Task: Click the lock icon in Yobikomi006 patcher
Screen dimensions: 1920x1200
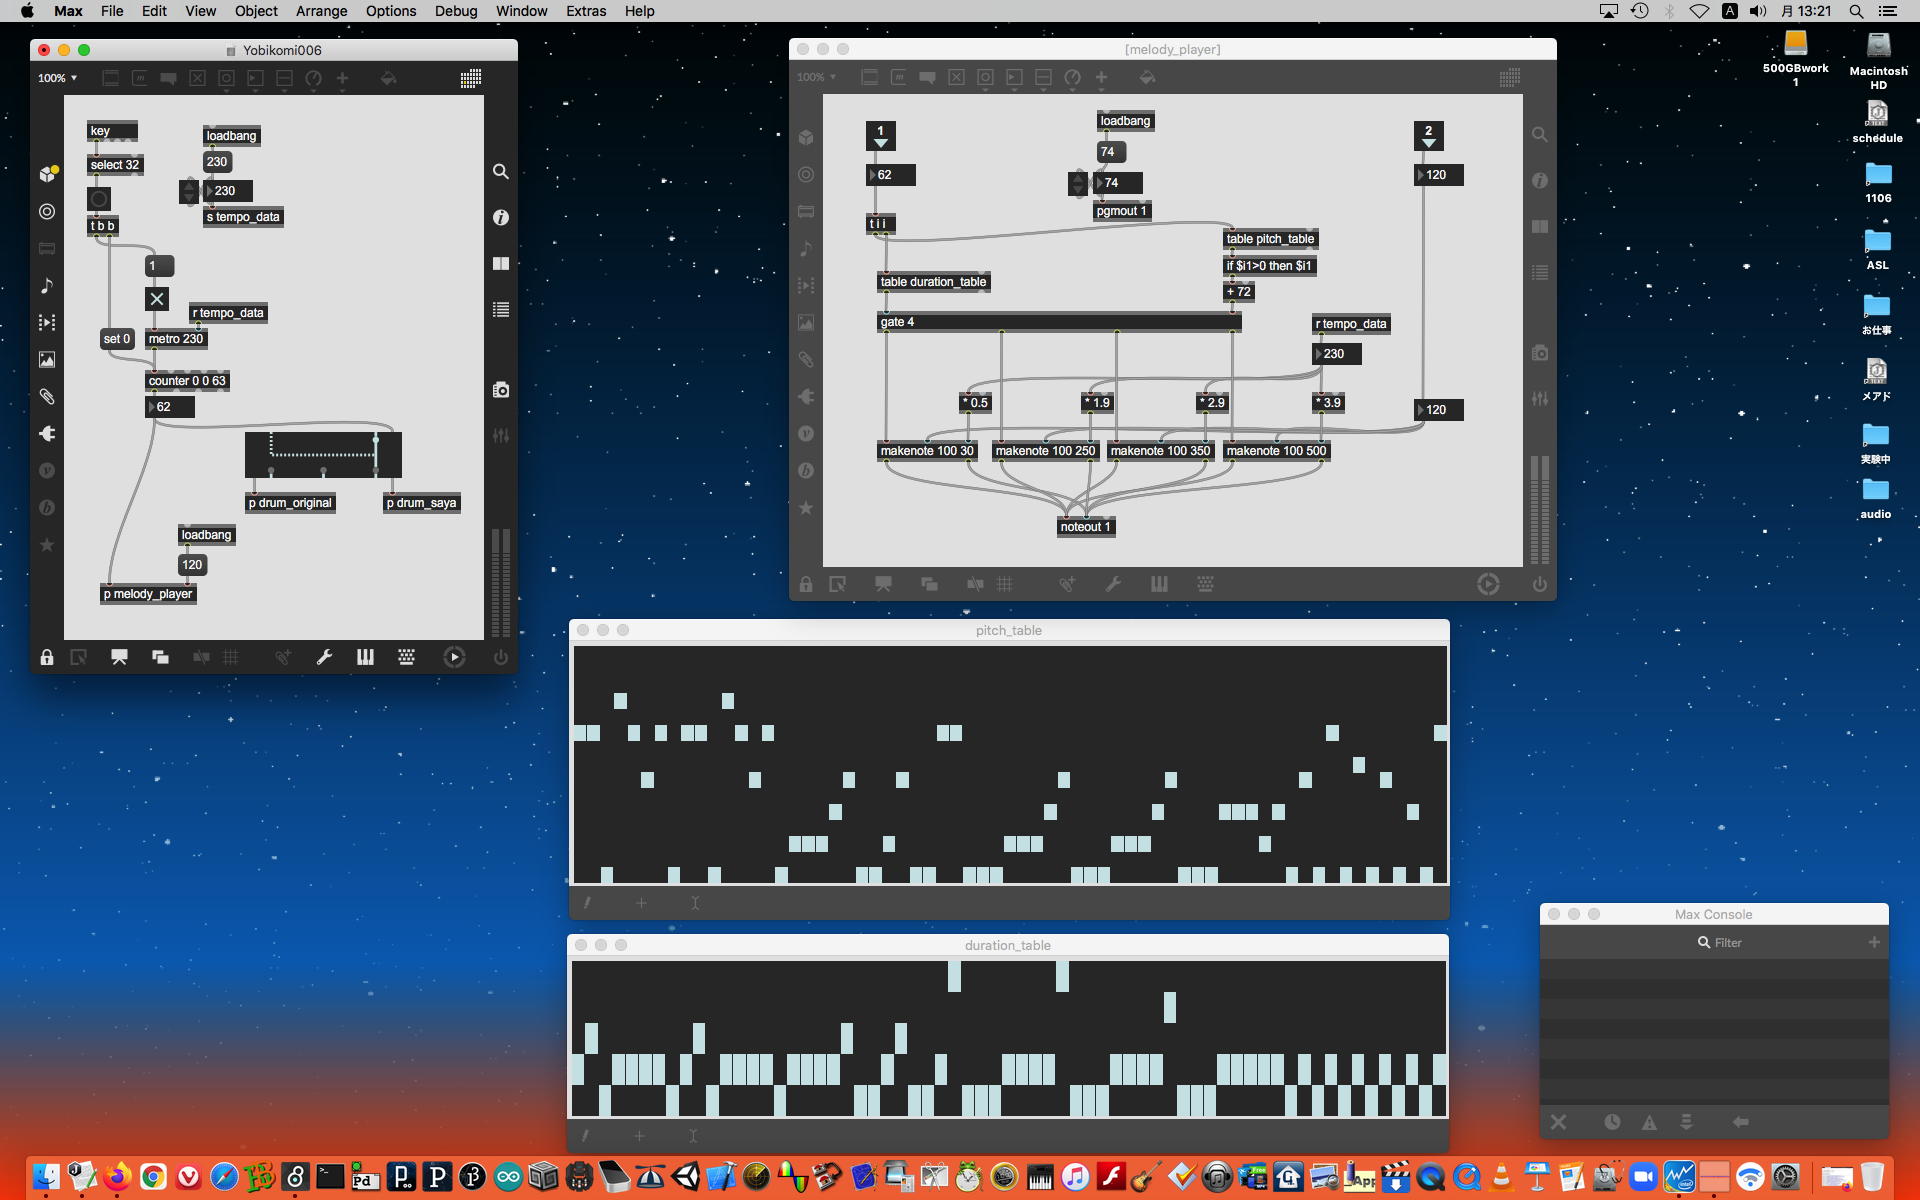Action: click(47, 657)
